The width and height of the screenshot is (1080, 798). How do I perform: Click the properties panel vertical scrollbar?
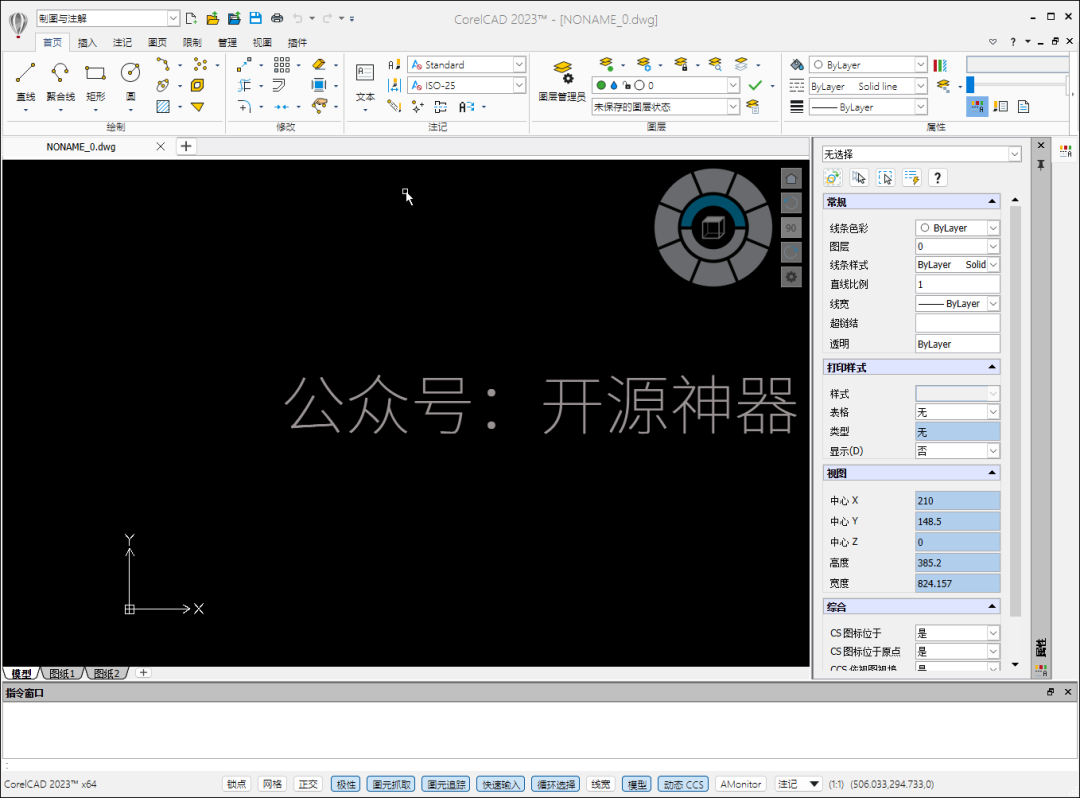click(1015, 410)
